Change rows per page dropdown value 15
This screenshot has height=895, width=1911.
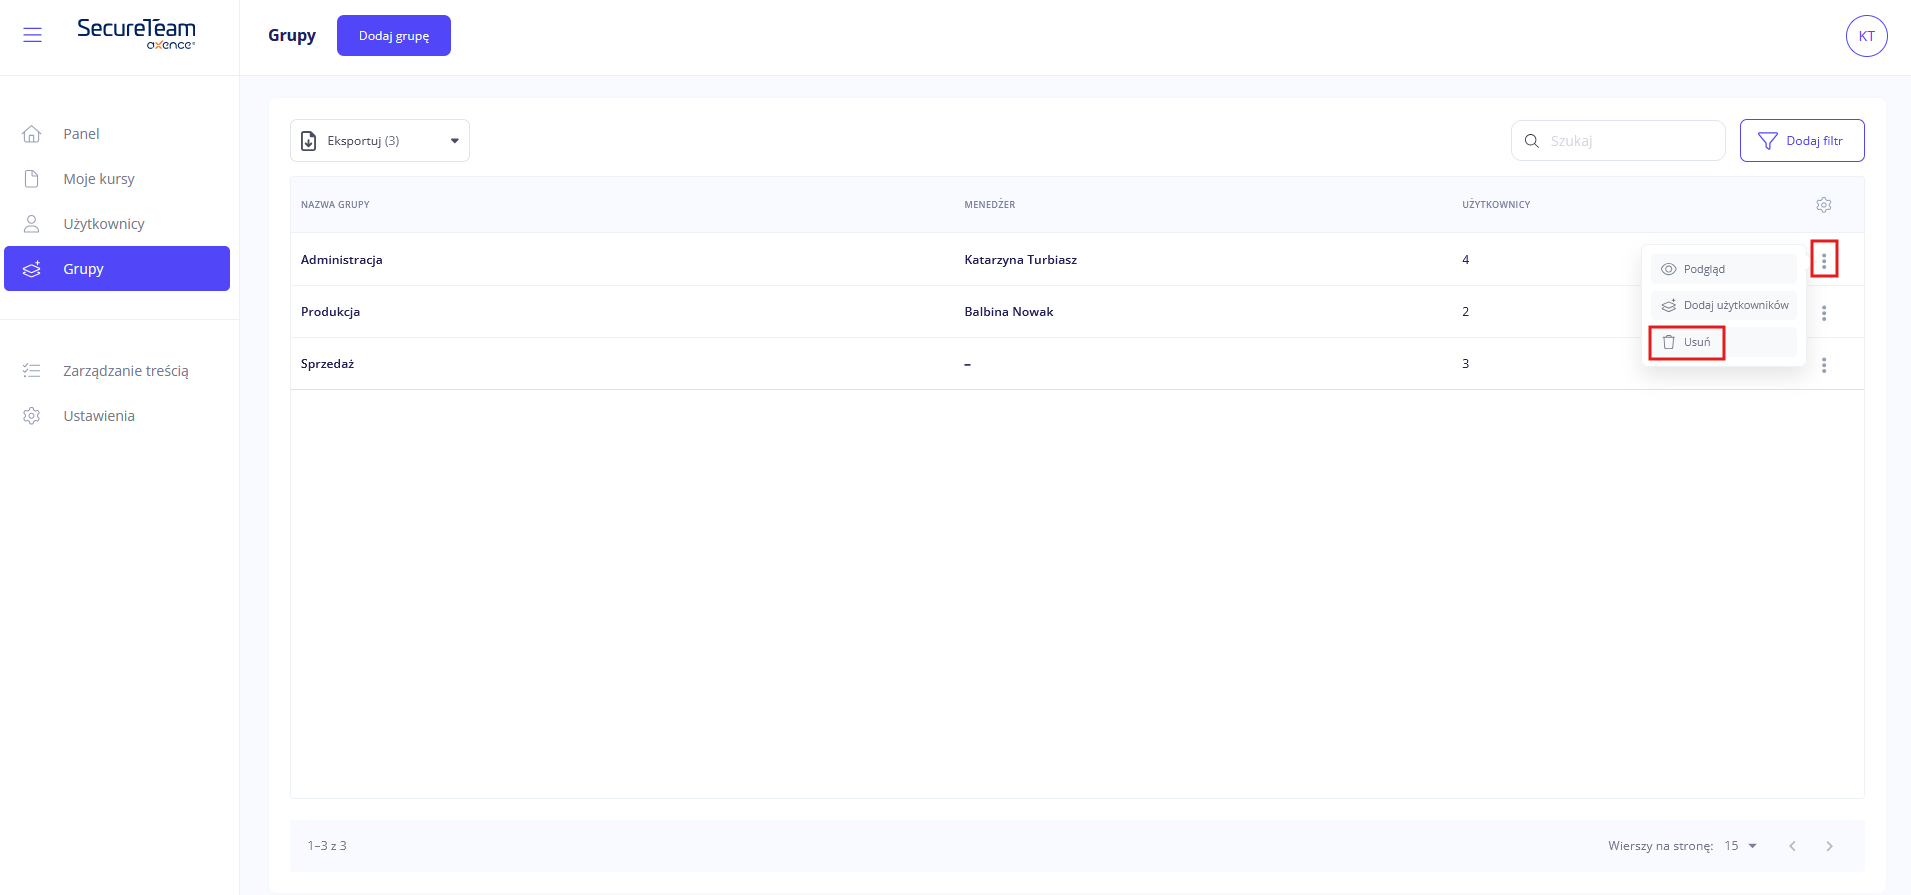[1740, 846]
